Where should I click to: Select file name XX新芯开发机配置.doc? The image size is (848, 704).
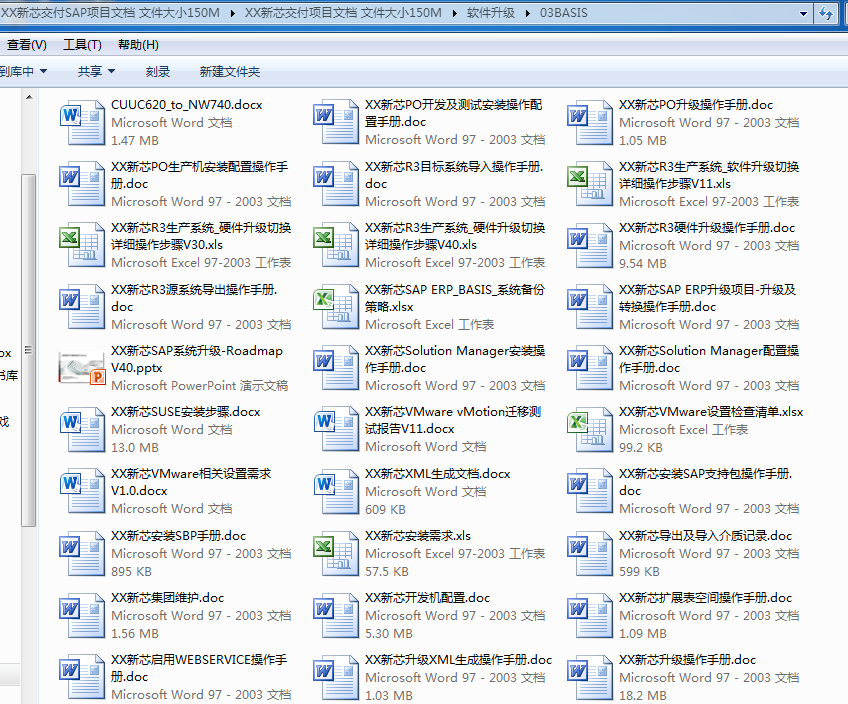(427, 598)
